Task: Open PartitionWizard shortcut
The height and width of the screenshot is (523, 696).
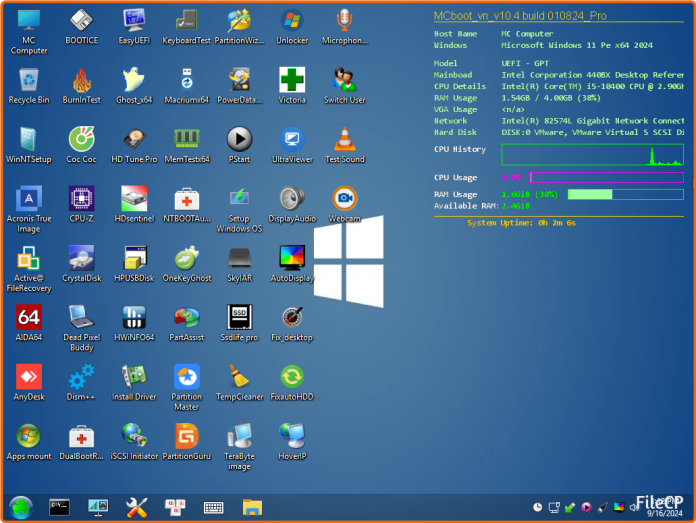Action: pyautogui.click(x=239, y=27)
